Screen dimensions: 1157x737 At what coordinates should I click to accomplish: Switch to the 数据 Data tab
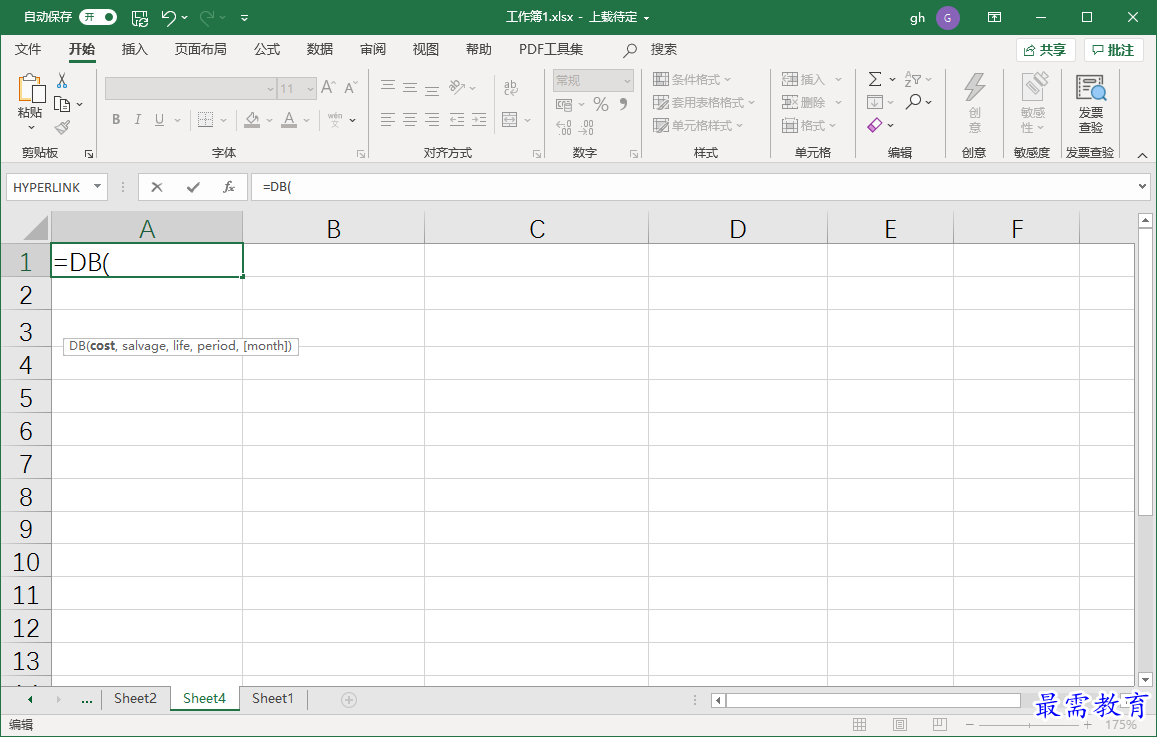coord(320,49)
